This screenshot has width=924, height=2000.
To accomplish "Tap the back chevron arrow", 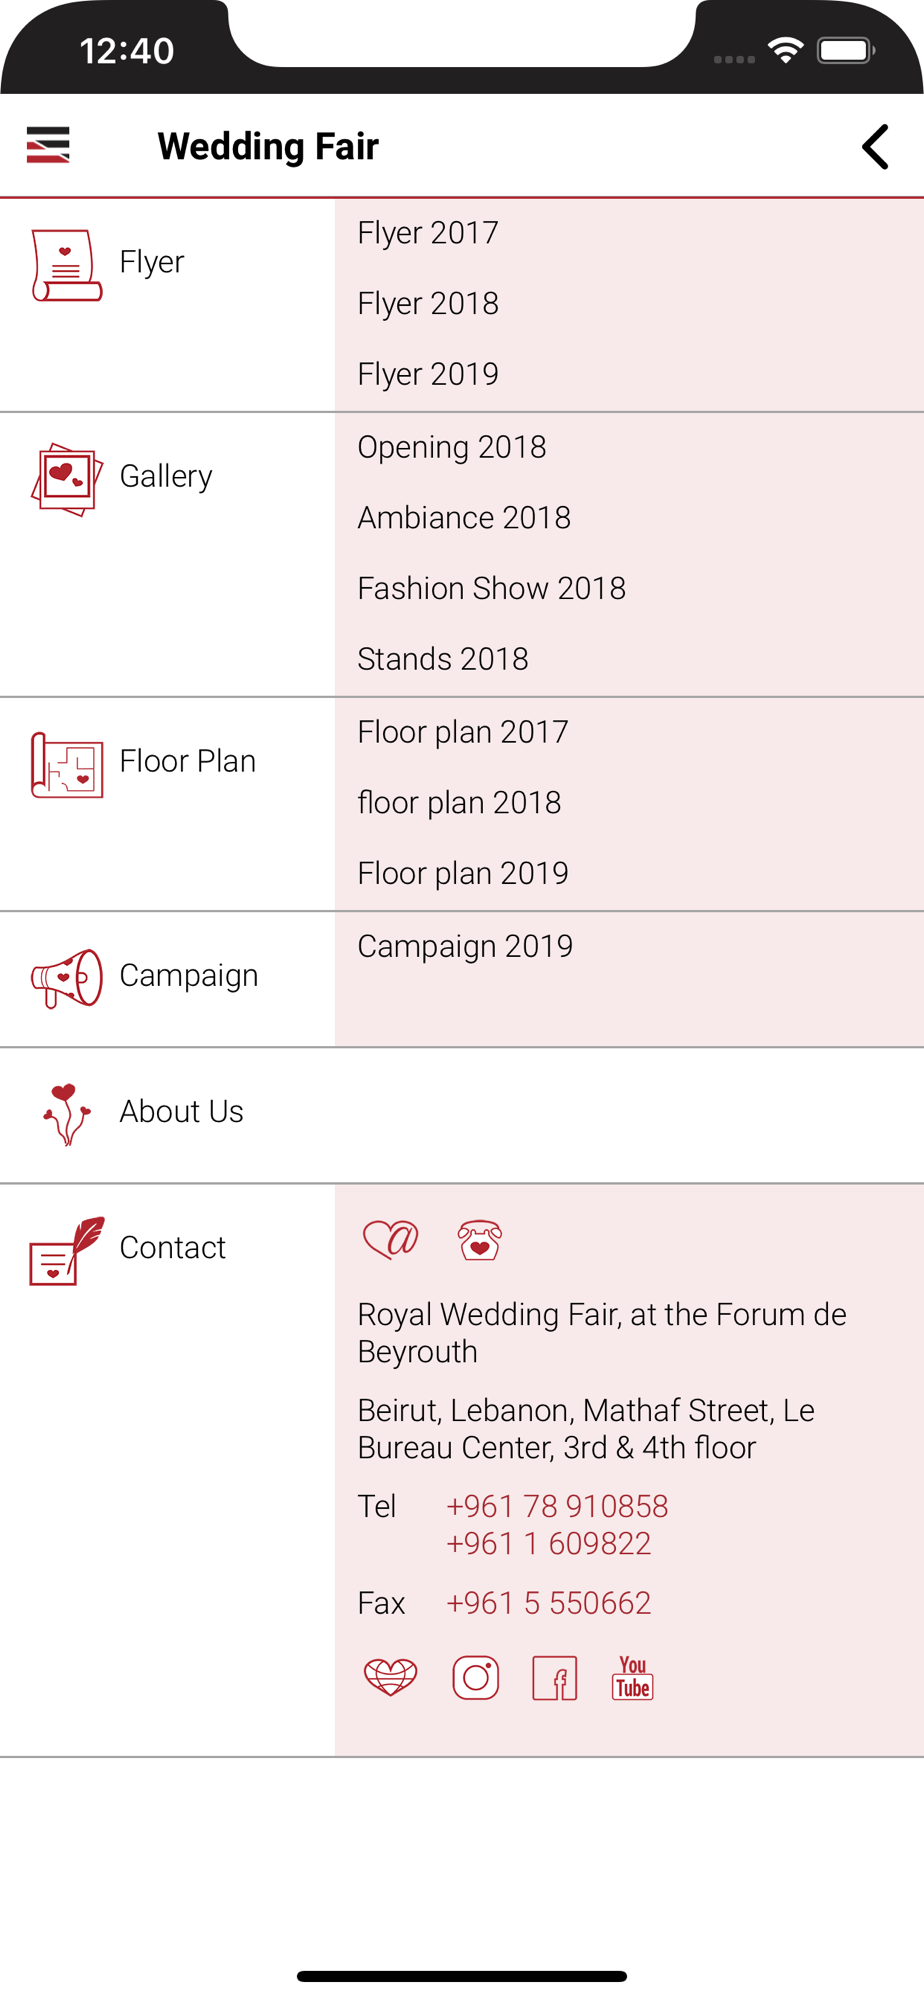I will tap(875, 147).
